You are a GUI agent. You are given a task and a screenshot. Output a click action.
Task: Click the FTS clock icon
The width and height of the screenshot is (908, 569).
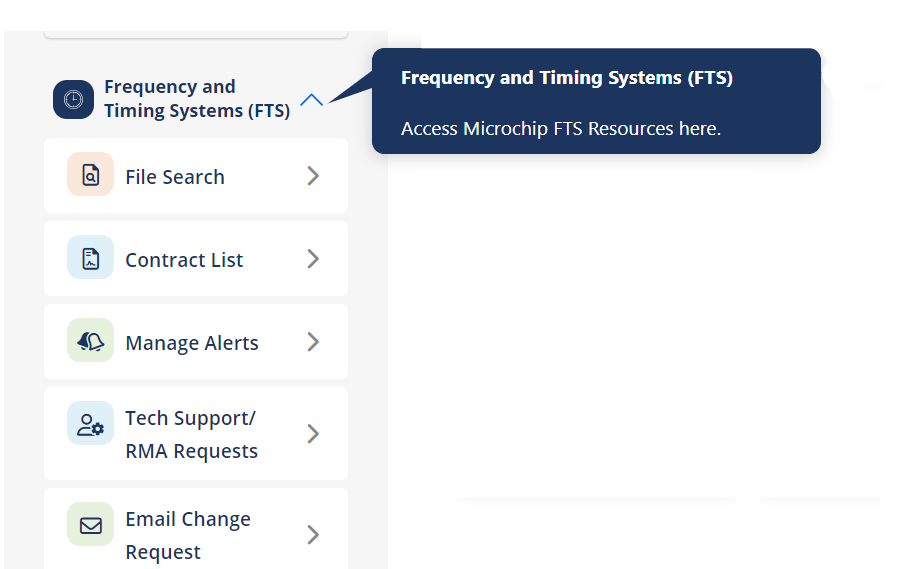point(73,99)
